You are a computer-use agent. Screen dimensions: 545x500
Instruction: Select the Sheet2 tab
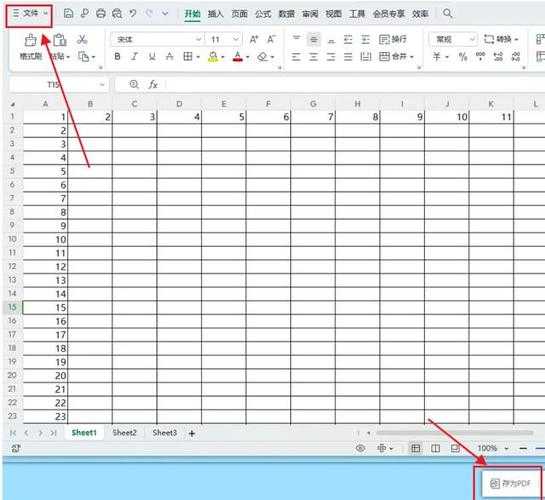point(124,433)
